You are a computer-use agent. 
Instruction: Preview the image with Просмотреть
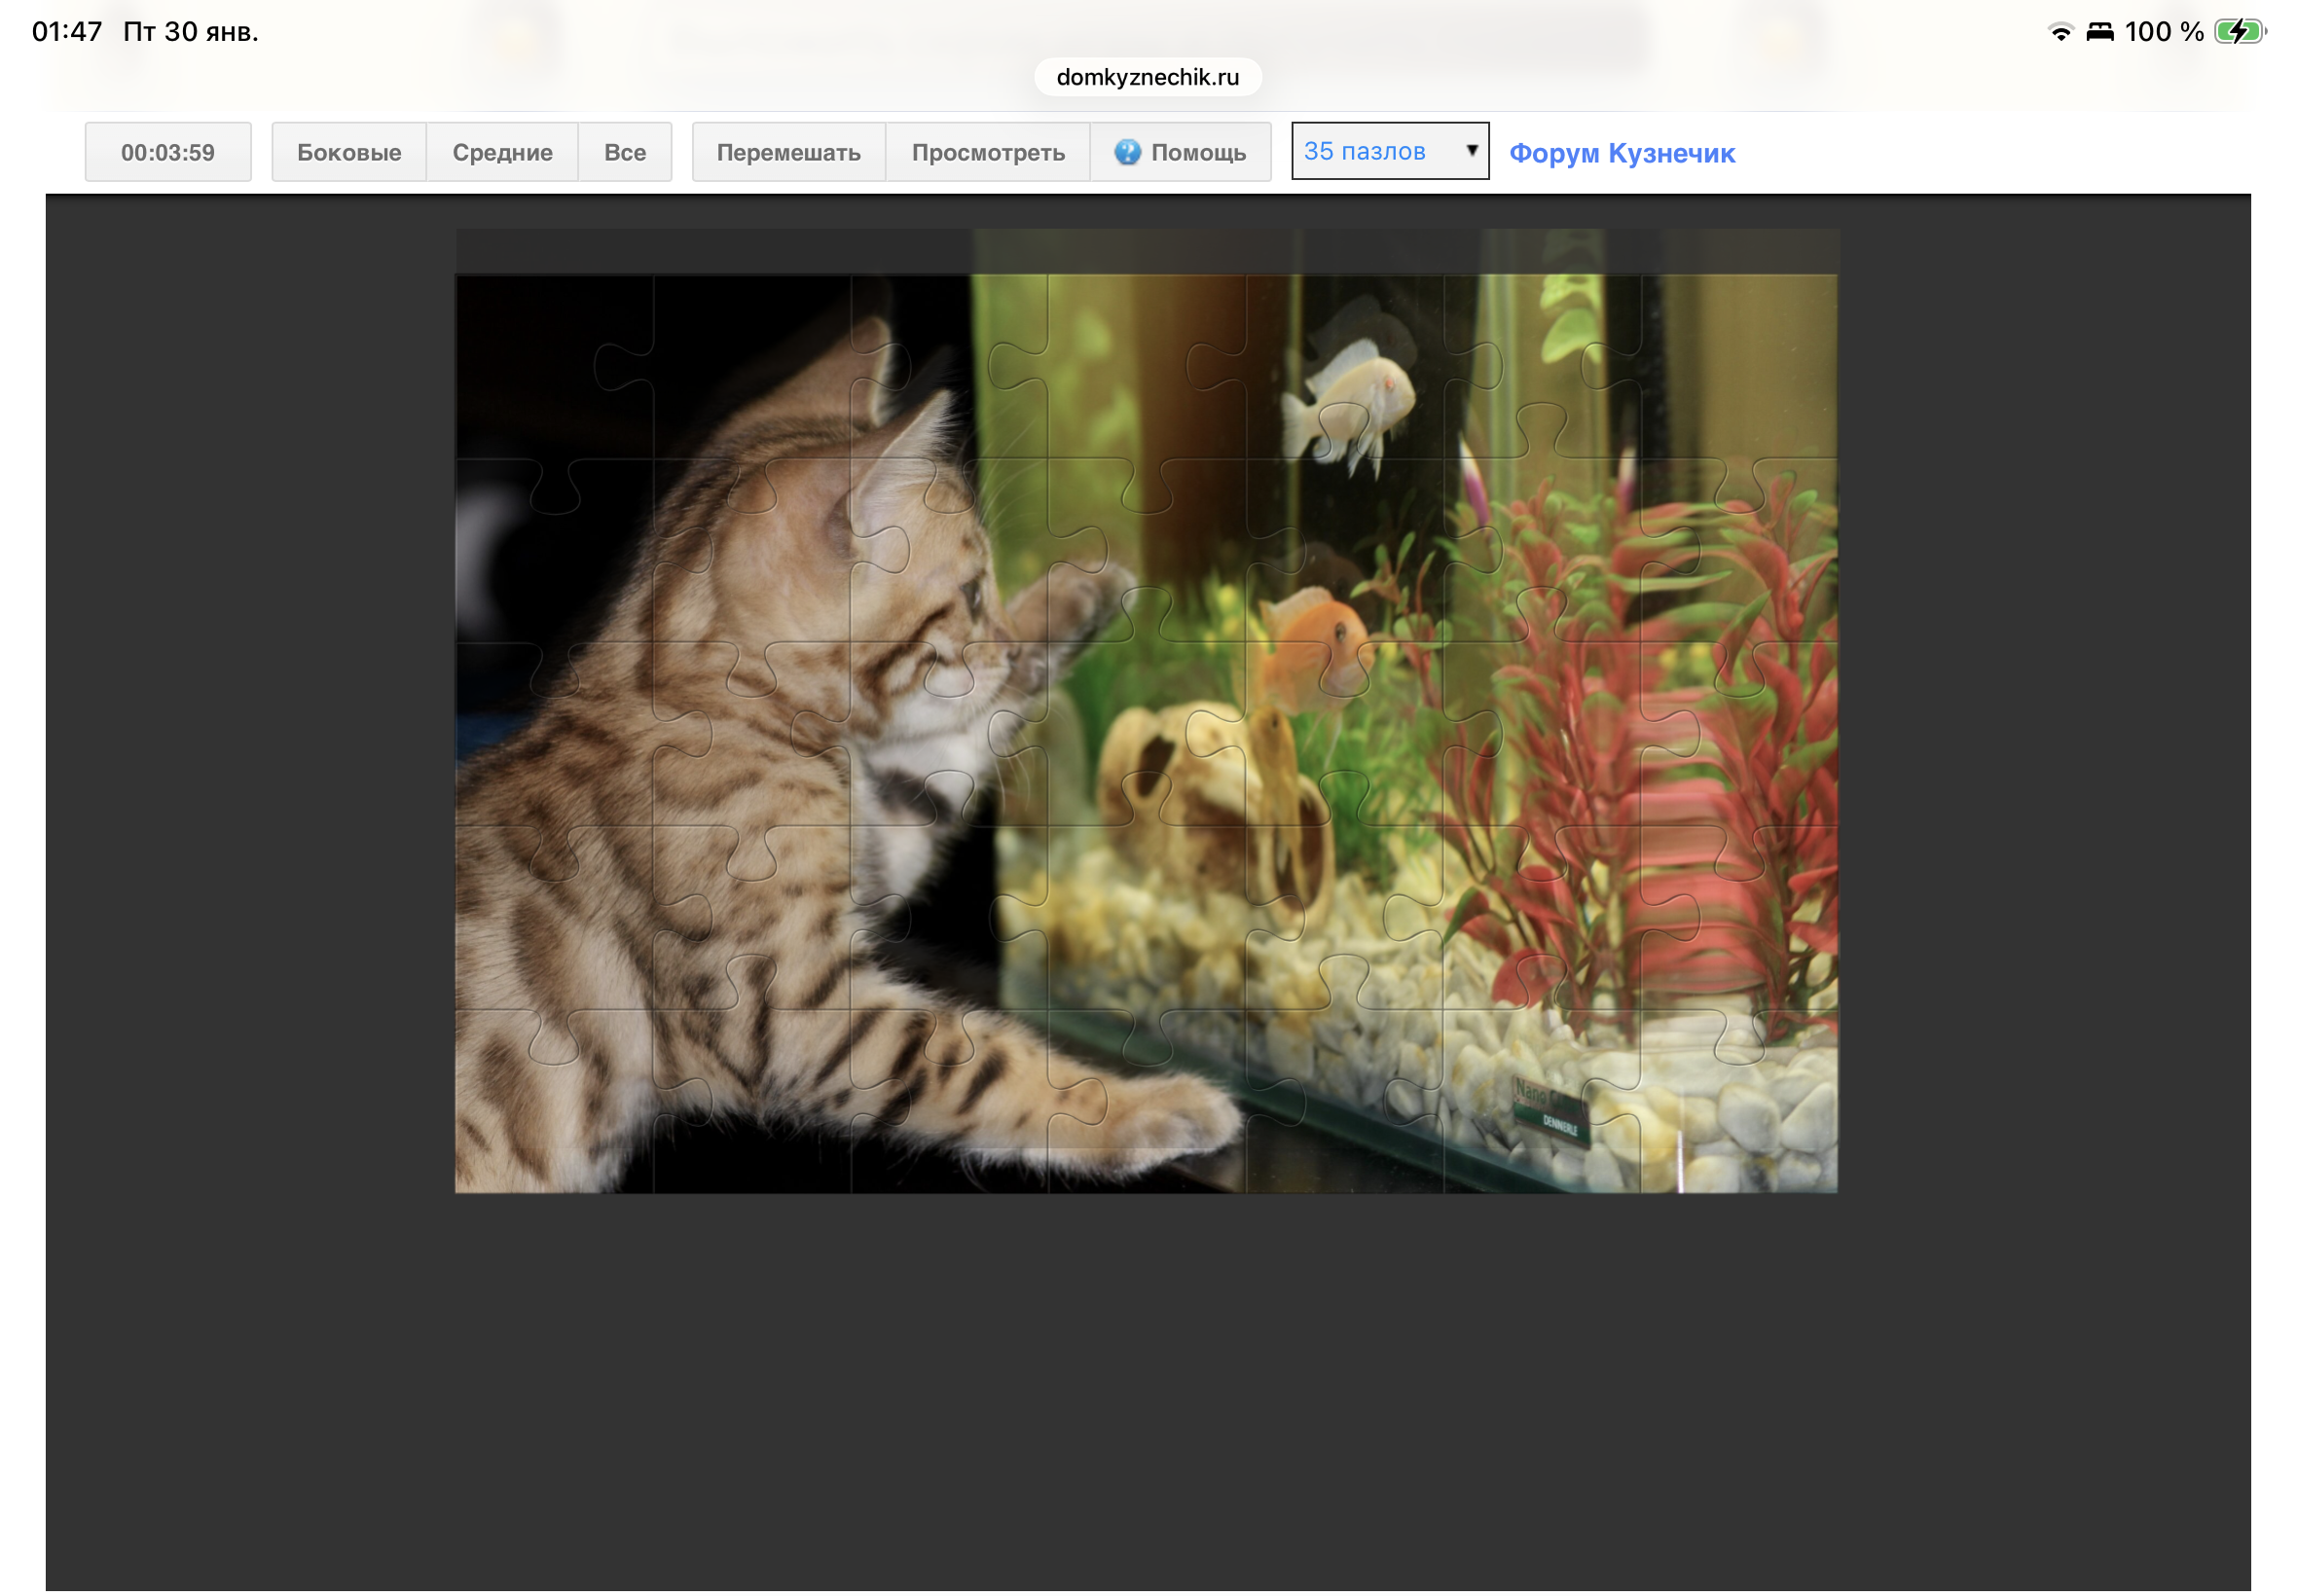[x=987, y=152]
